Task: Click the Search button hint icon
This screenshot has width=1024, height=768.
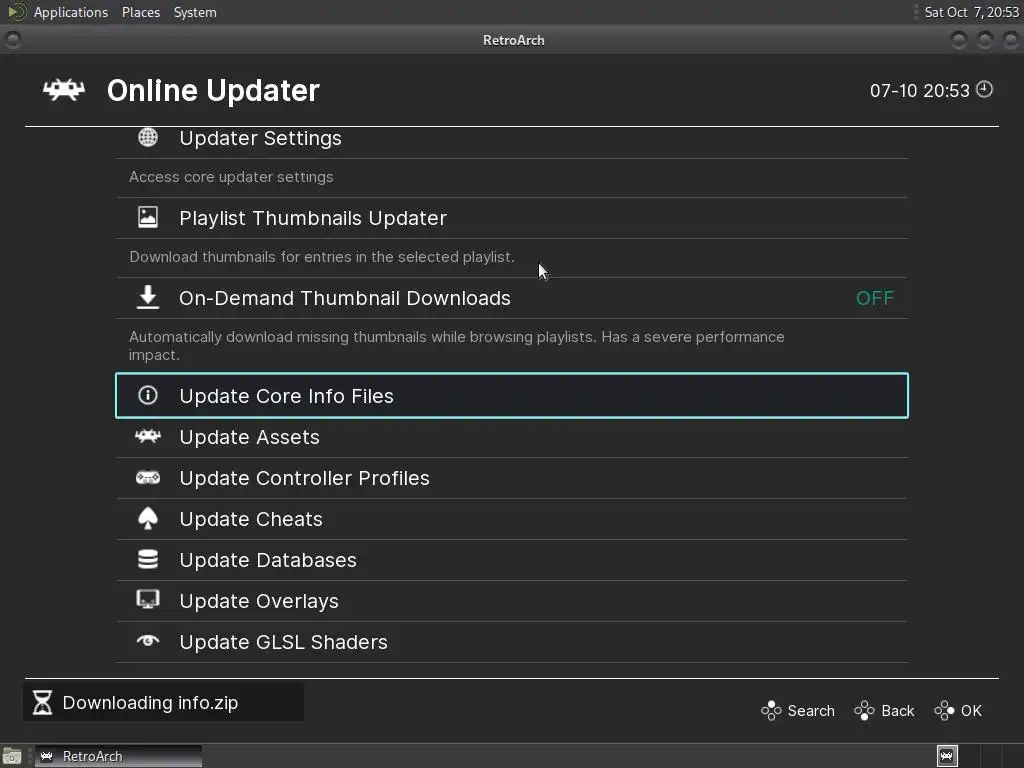Action: tap(771, 711)
